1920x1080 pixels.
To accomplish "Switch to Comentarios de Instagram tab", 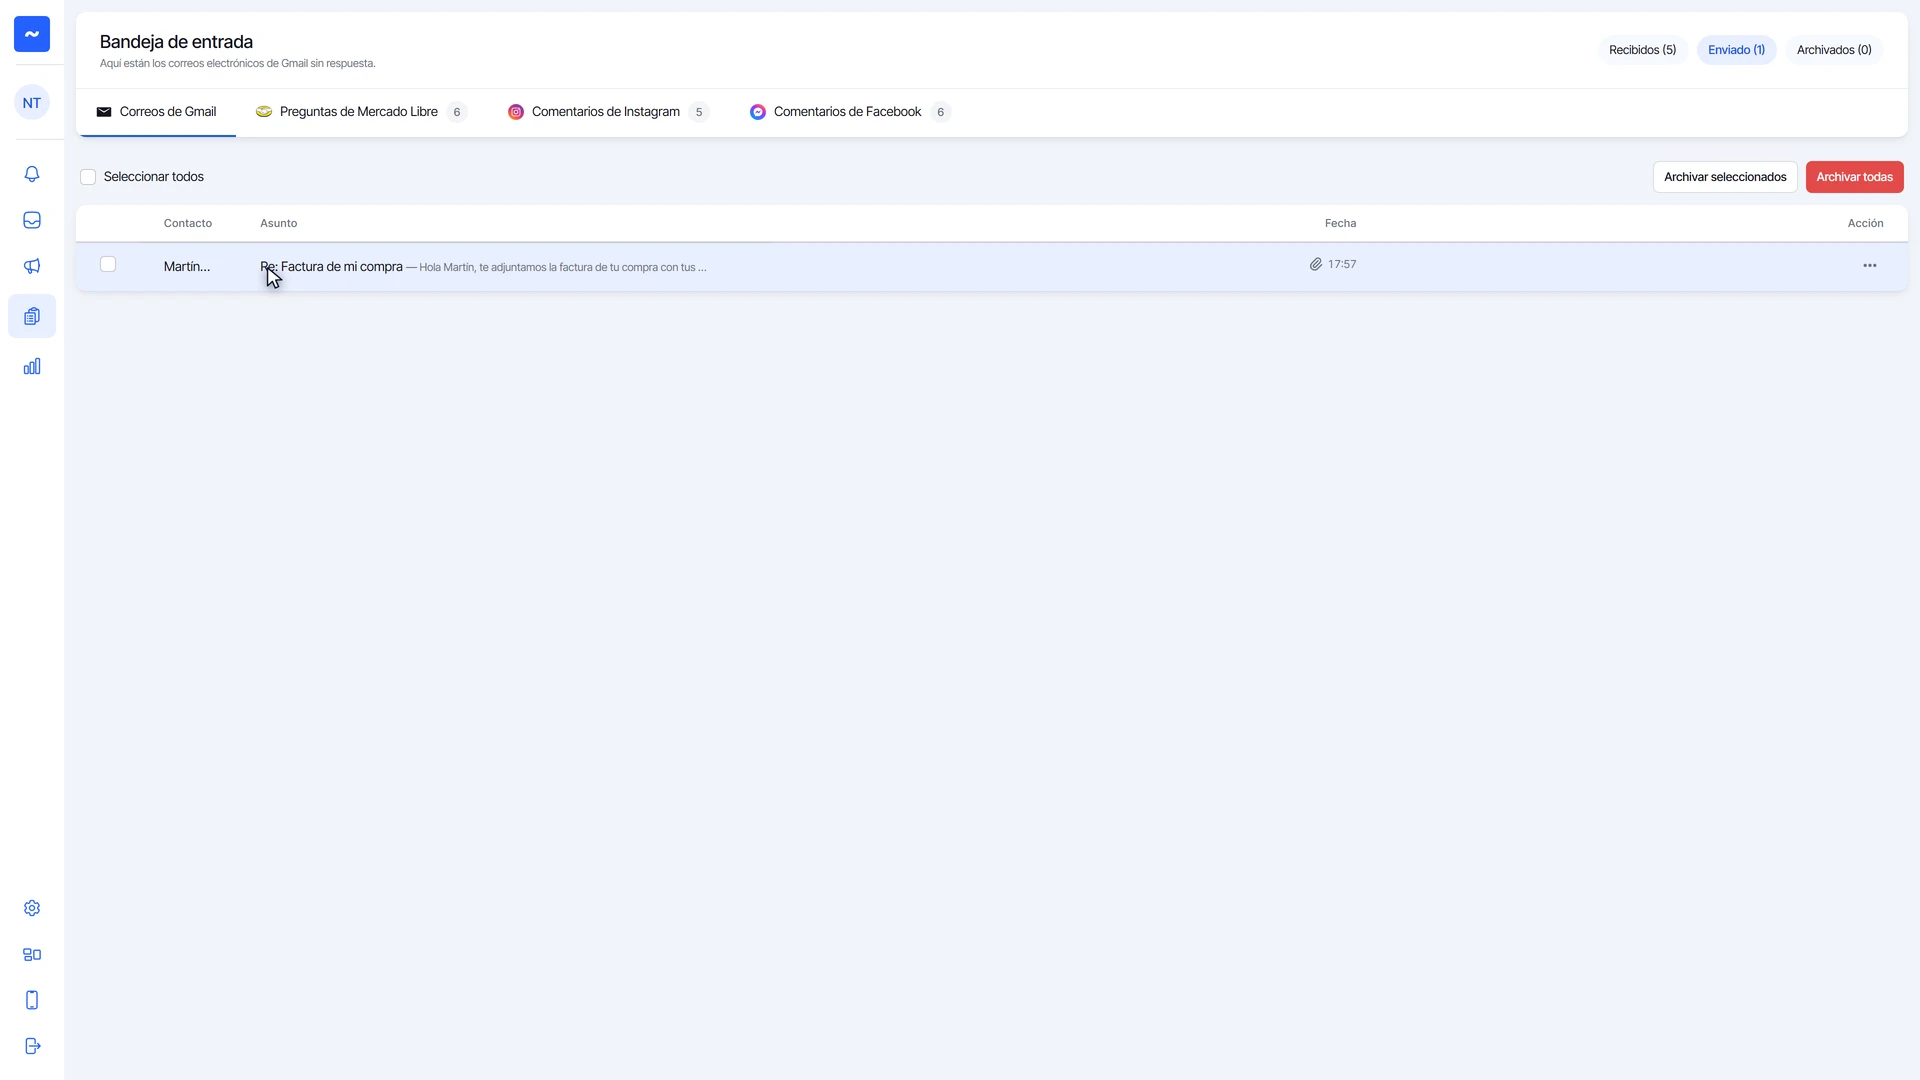I will (608, 112).
